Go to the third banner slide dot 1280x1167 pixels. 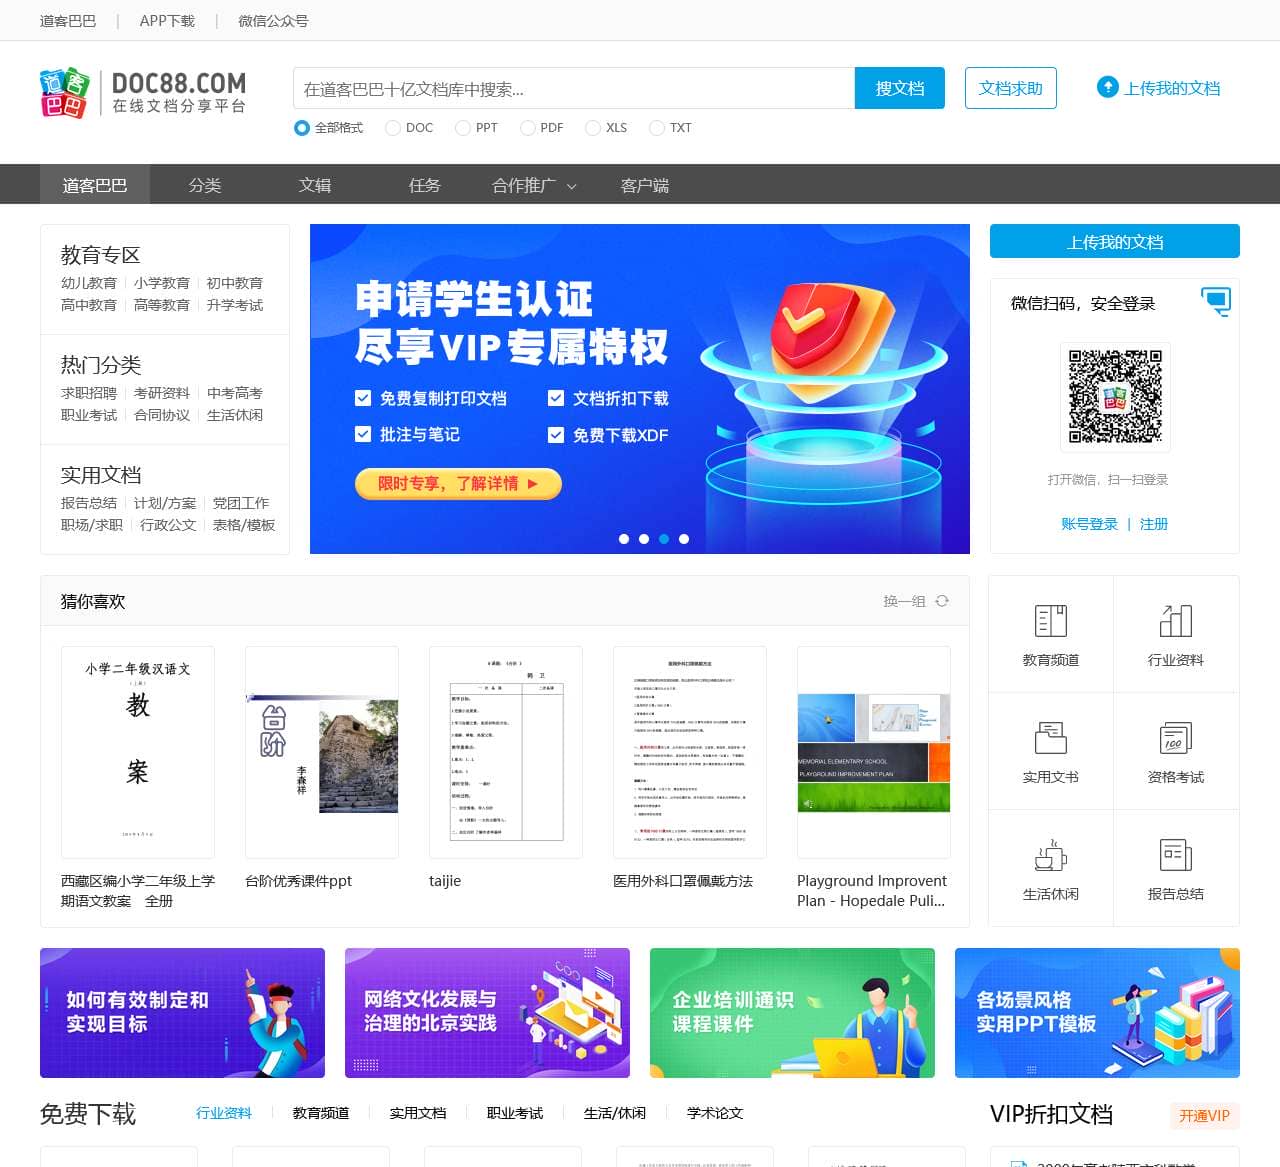[664, 539]
